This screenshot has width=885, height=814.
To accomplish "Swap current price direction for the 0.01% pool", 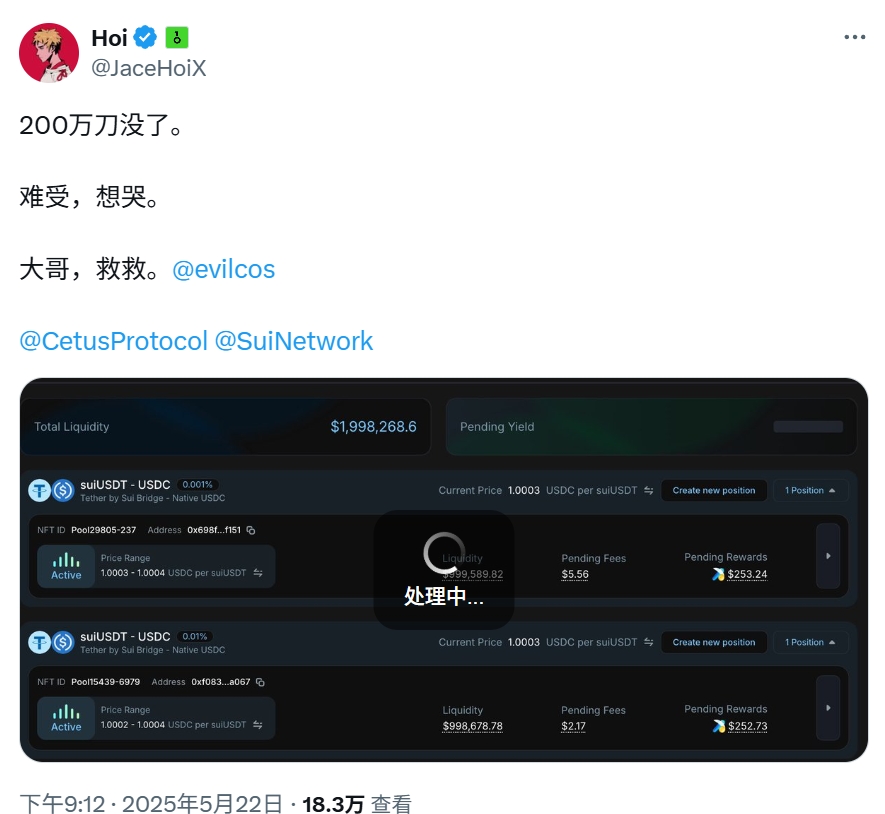I will [x=649, y=642].
